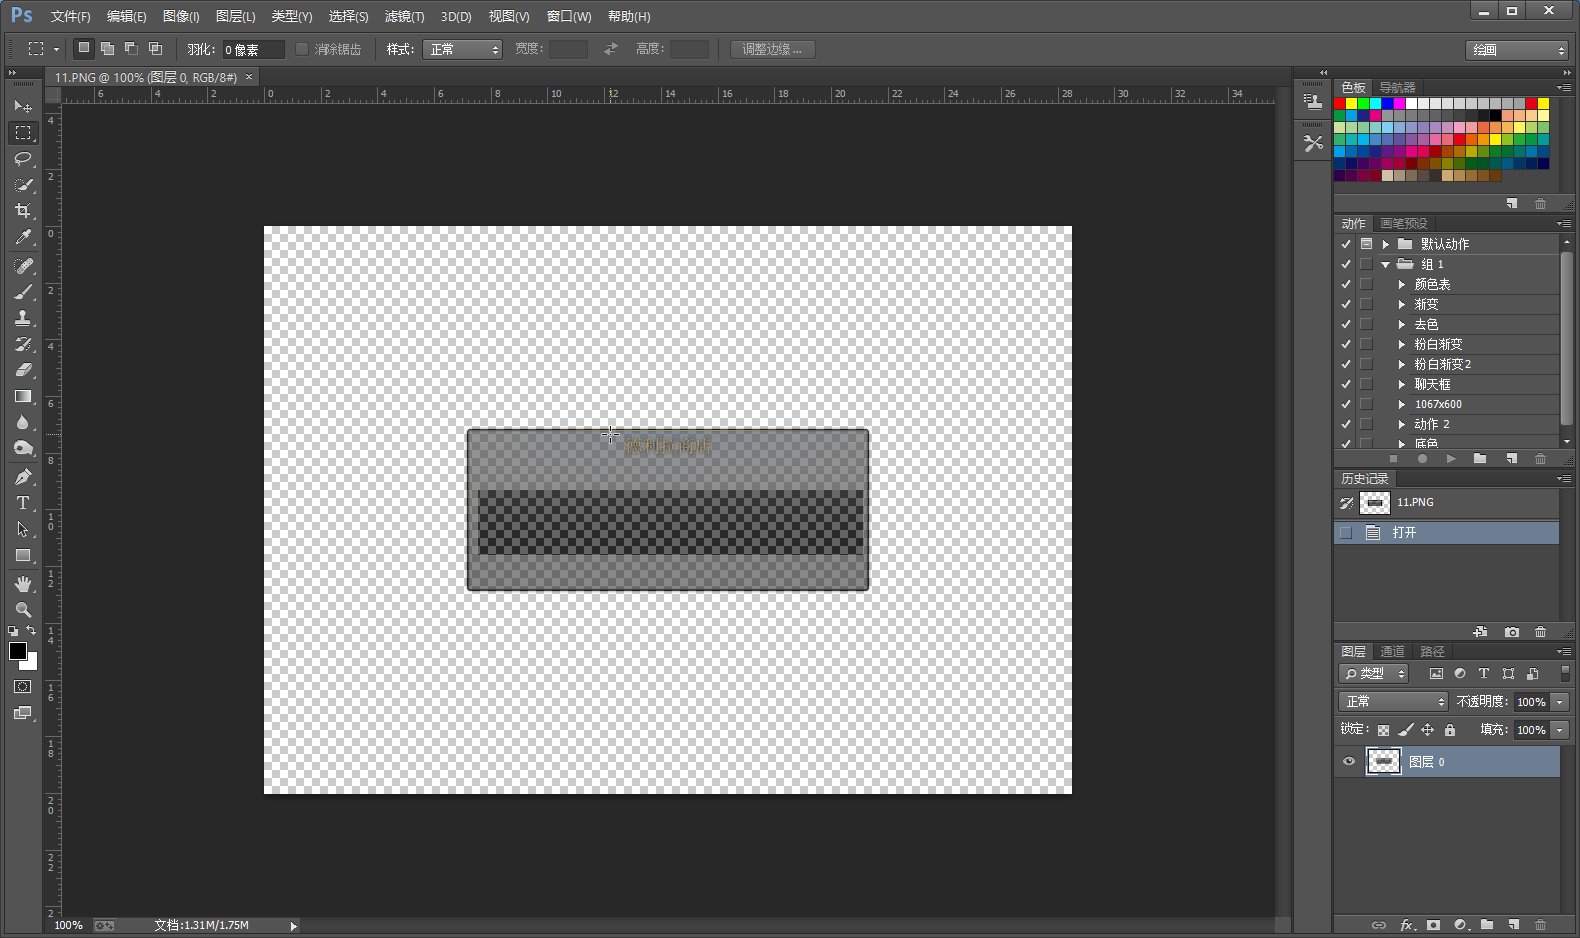Toggle the checkmark for 去色 action

click(x=1346, y=324)
